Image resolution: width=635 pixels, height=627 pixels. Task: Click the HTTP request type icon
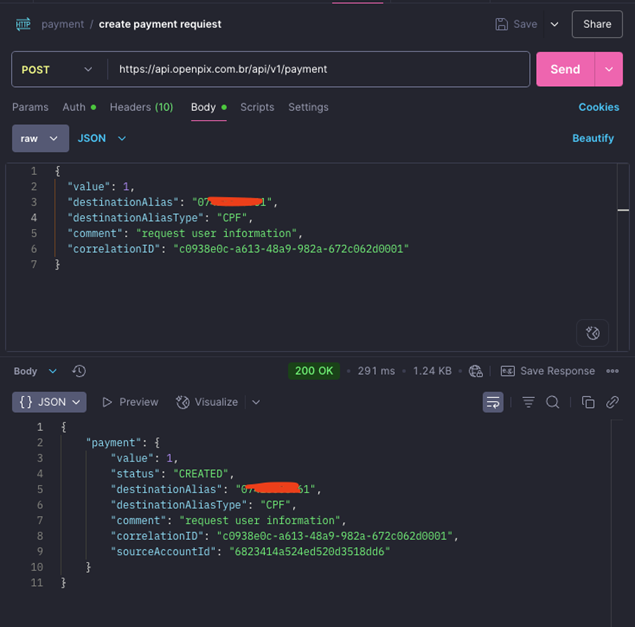point(23,24)
